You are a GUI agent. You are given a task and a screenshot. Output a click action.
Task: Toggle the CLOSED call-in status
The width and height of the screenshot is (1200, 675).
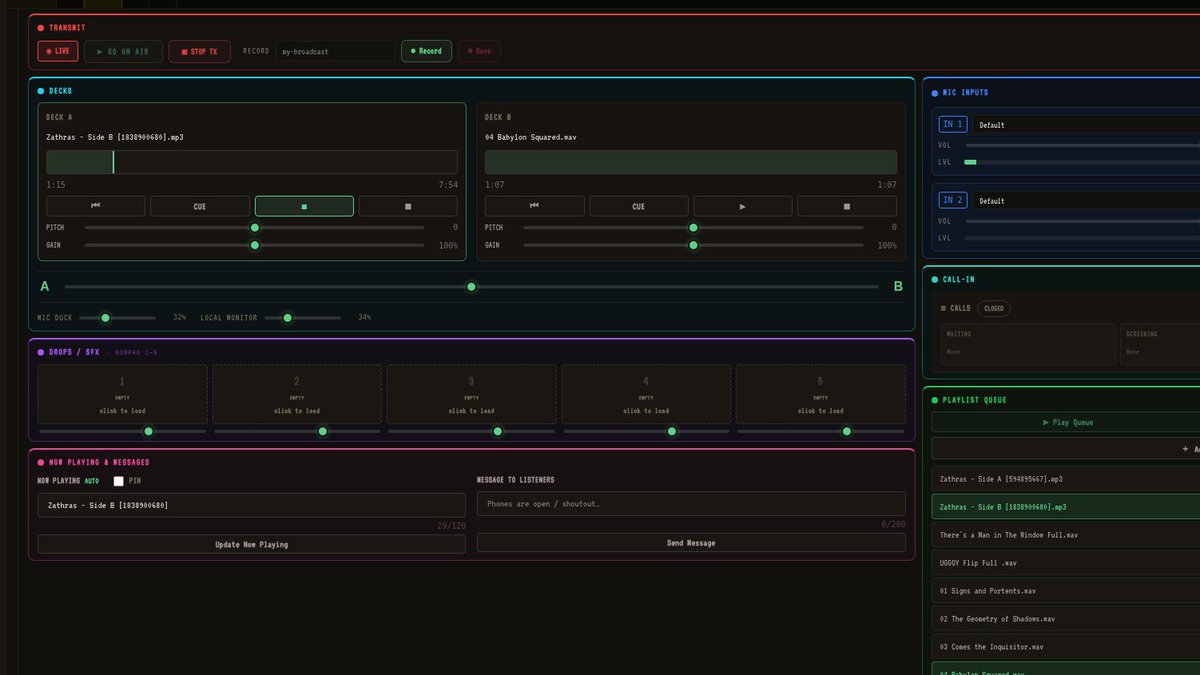[994, 308]
